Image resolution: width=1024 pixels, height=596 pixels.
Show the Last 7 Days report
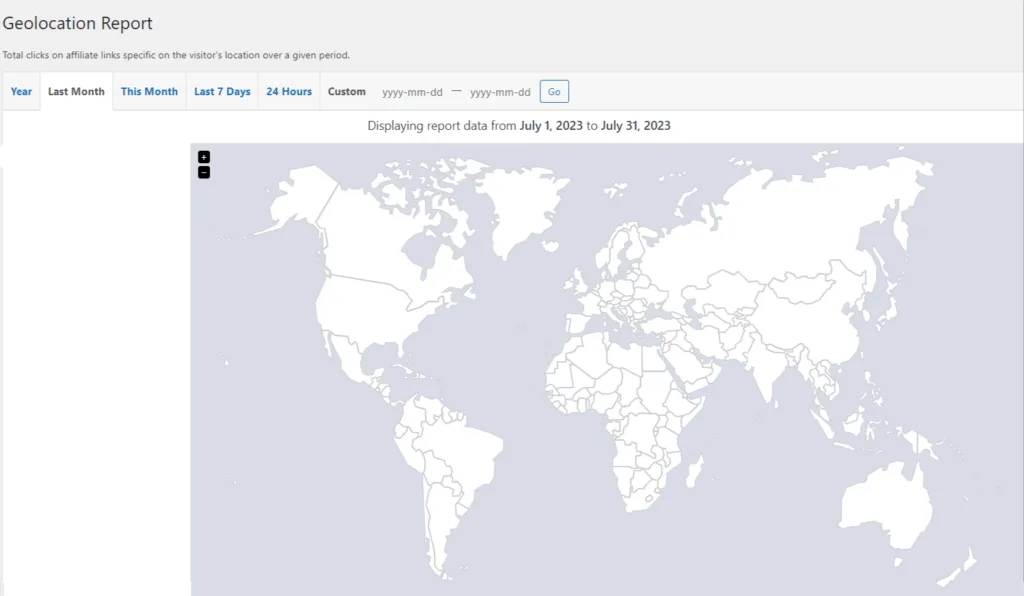(x=222, y=91)
